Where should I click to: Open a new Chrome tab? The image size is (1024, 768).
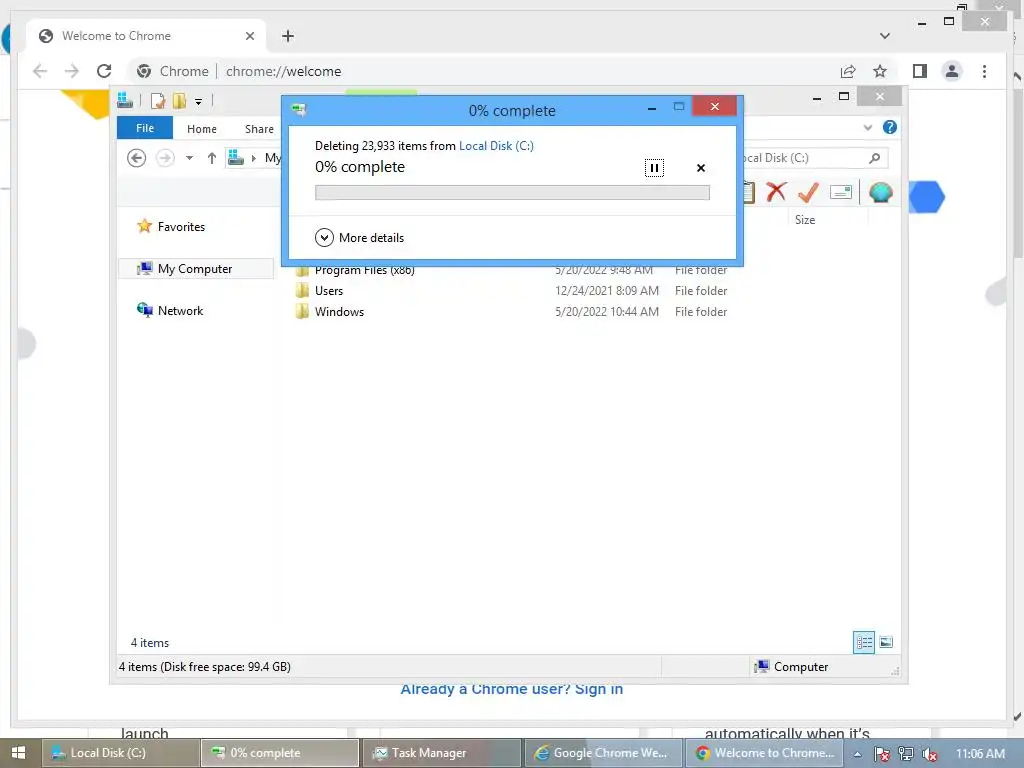point(288,36)
